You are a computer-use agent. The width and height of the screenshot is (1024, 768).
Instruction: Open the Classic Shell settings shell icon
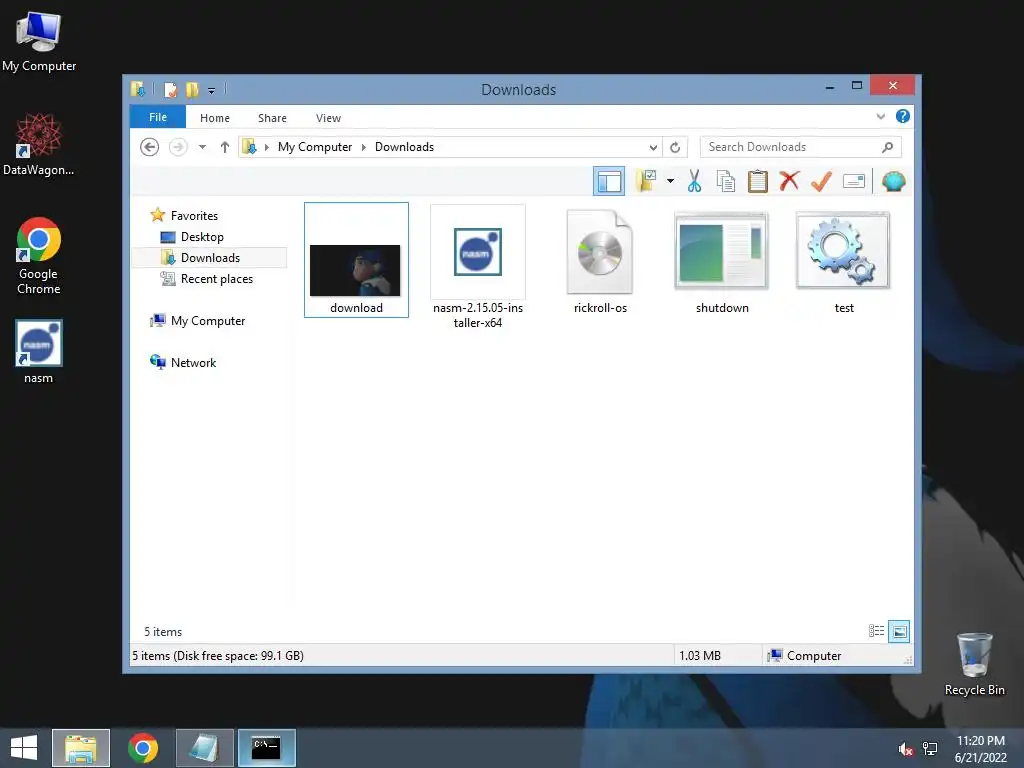(893, 181)
